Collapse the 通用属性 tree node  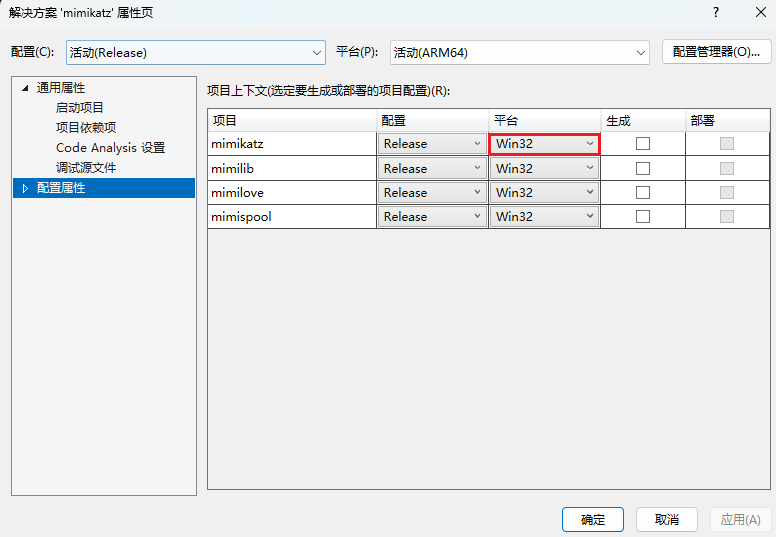click(x=25, y=88)
